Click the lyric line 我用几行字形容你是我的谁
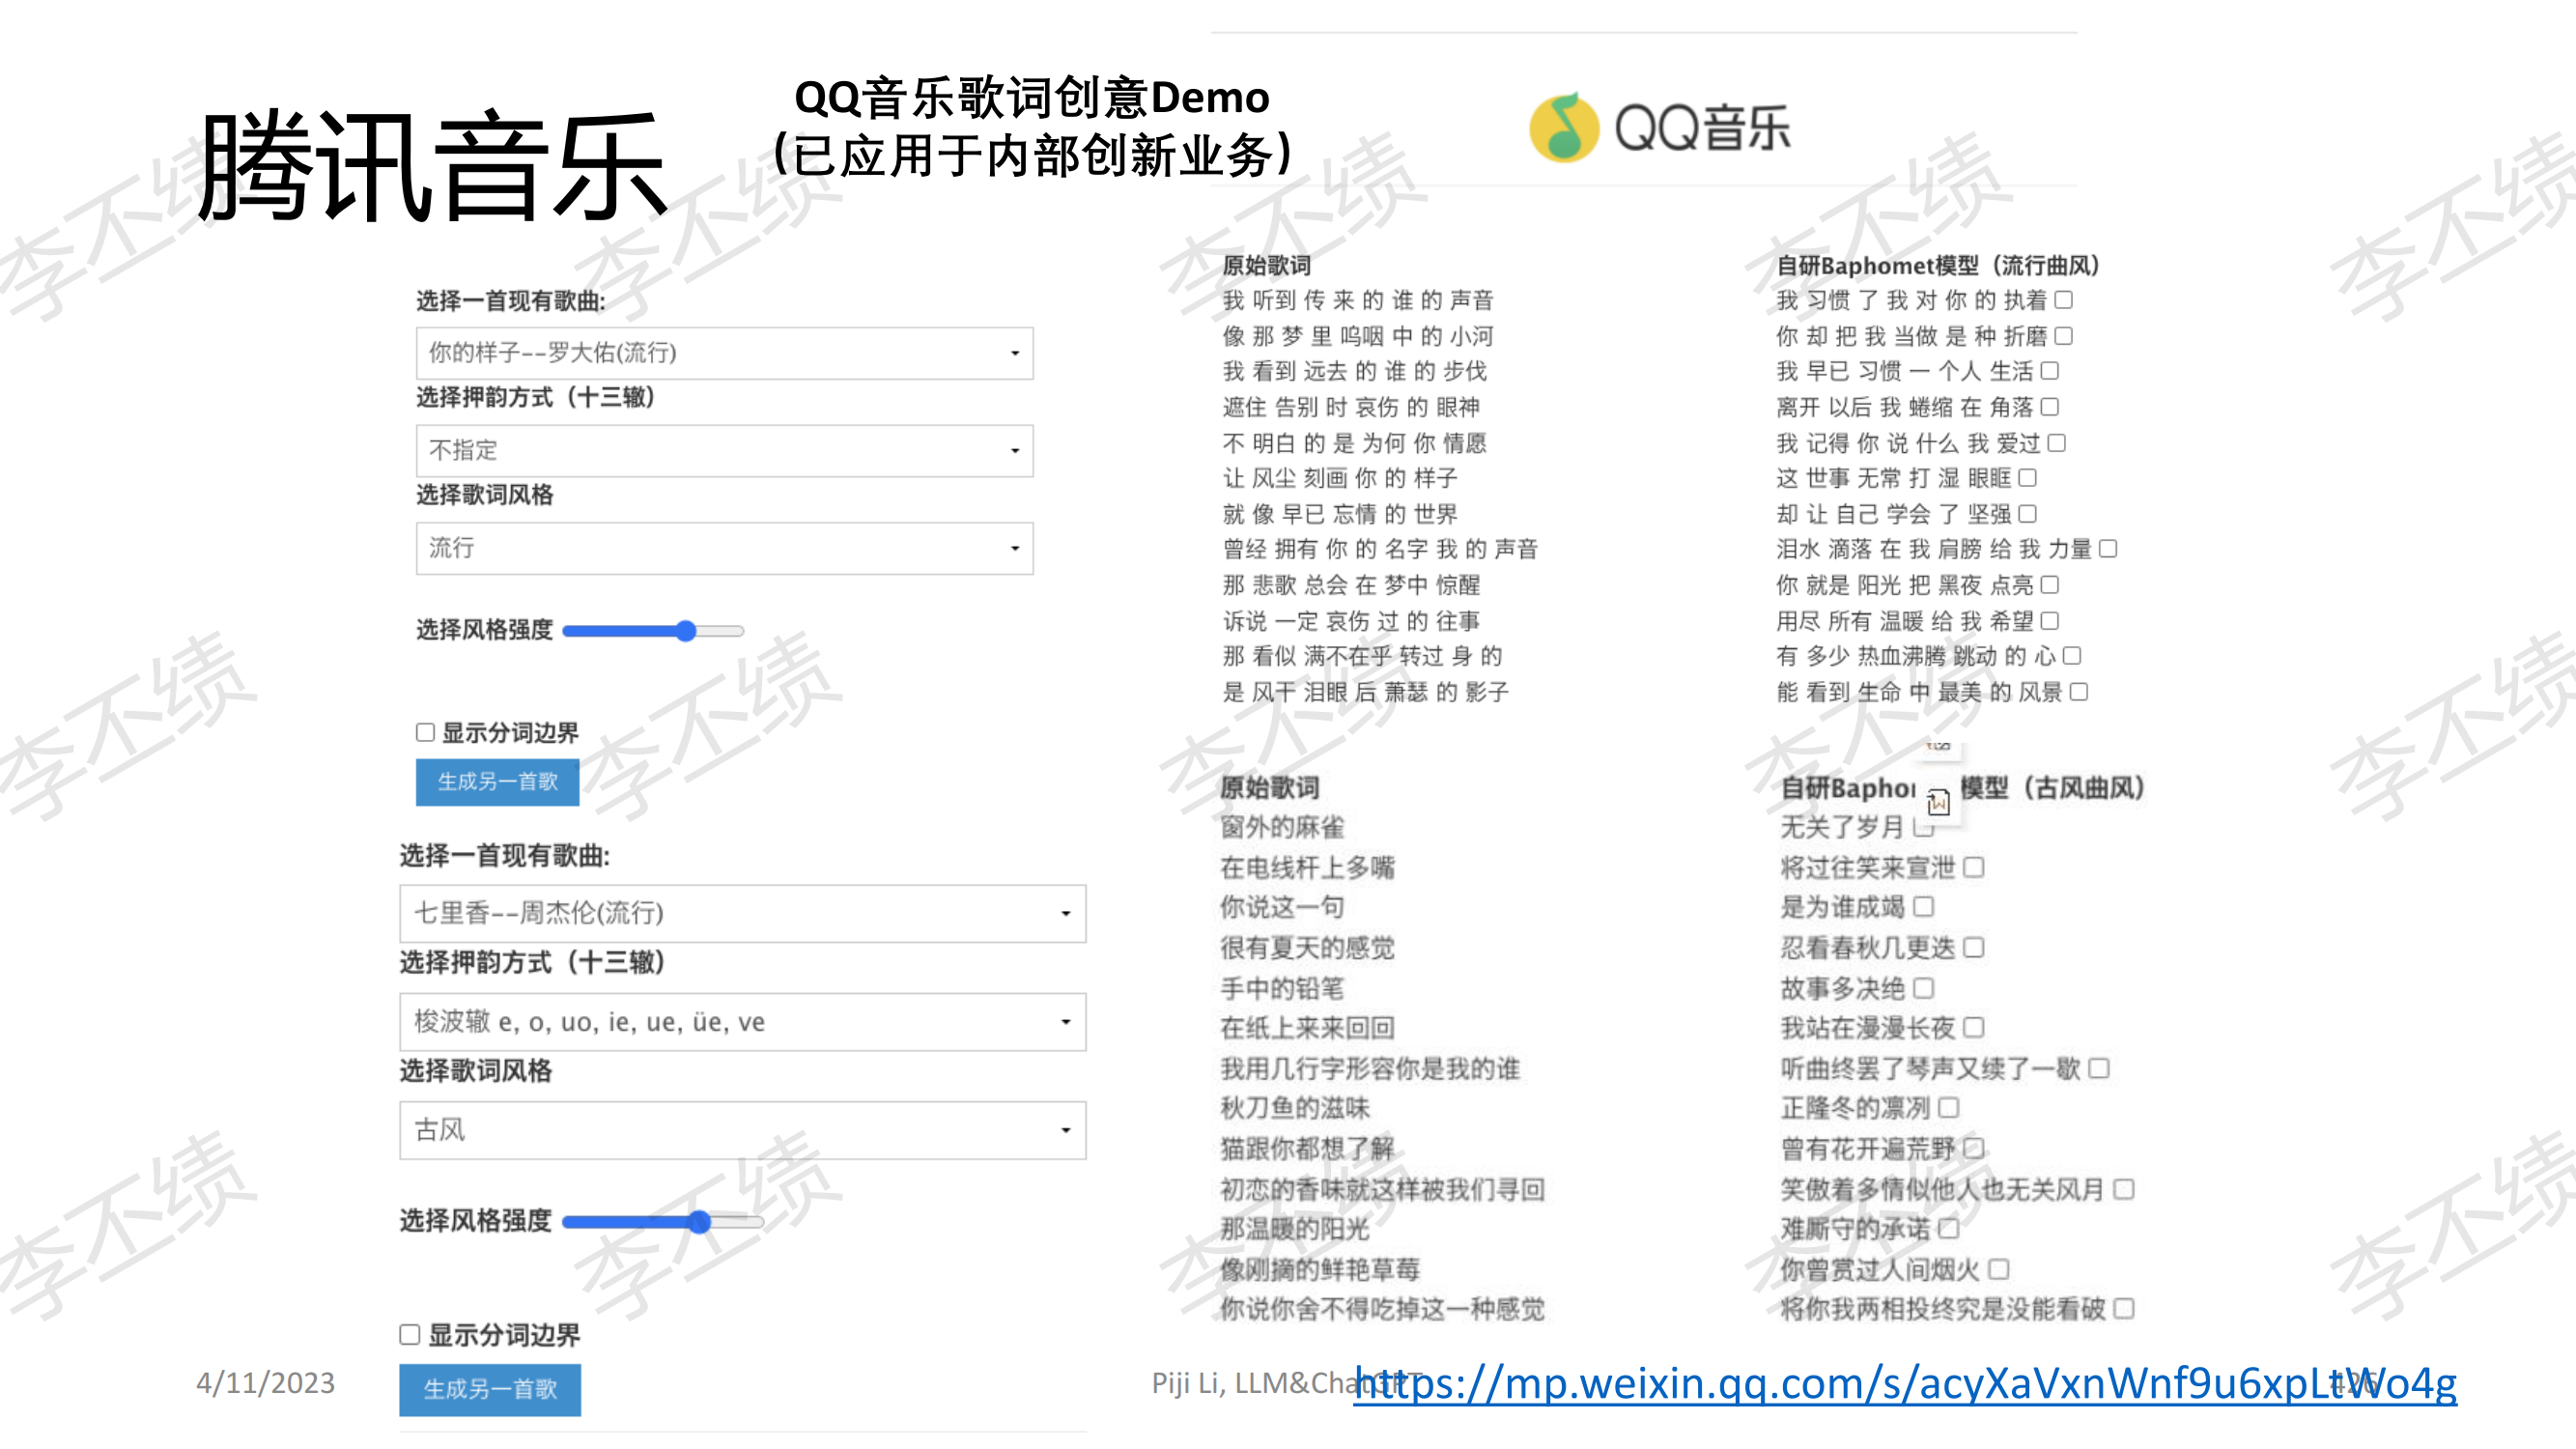The width and height of the screenshot is (2576, 1449). click(1370, 1068)
